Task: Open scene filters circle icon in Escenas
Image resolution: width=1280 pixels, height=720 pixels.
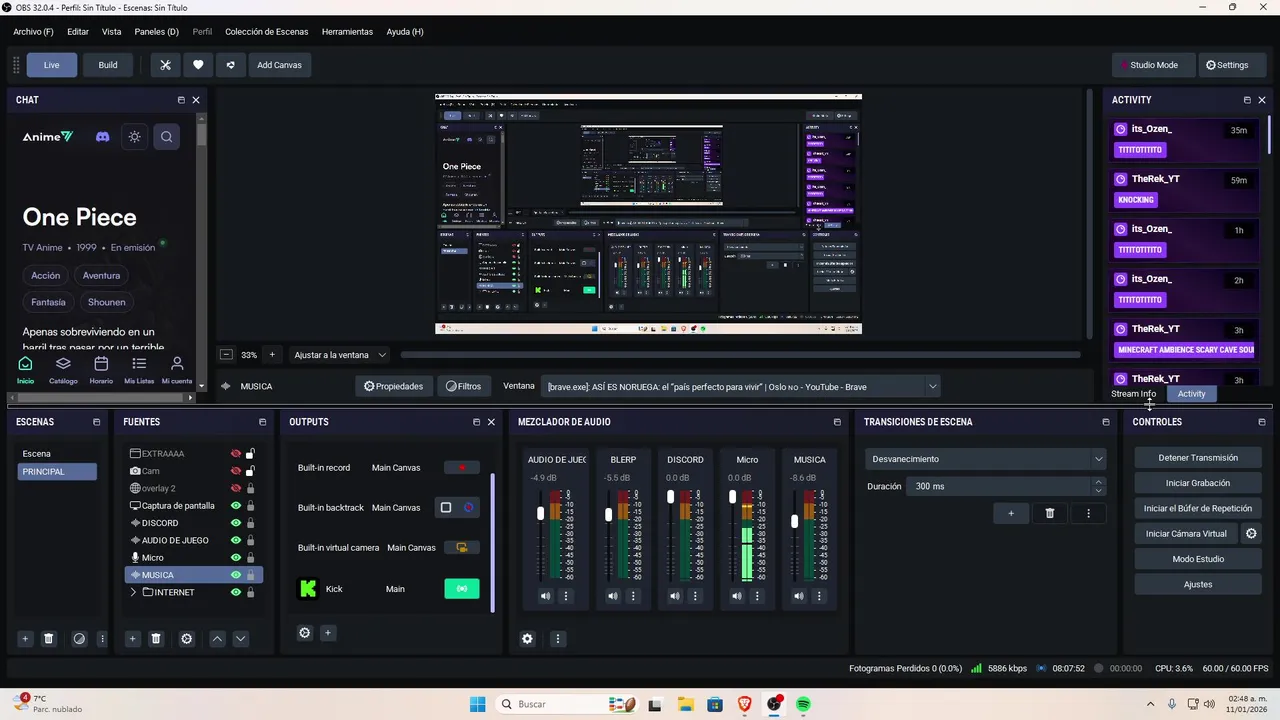Action: (79, 639)
